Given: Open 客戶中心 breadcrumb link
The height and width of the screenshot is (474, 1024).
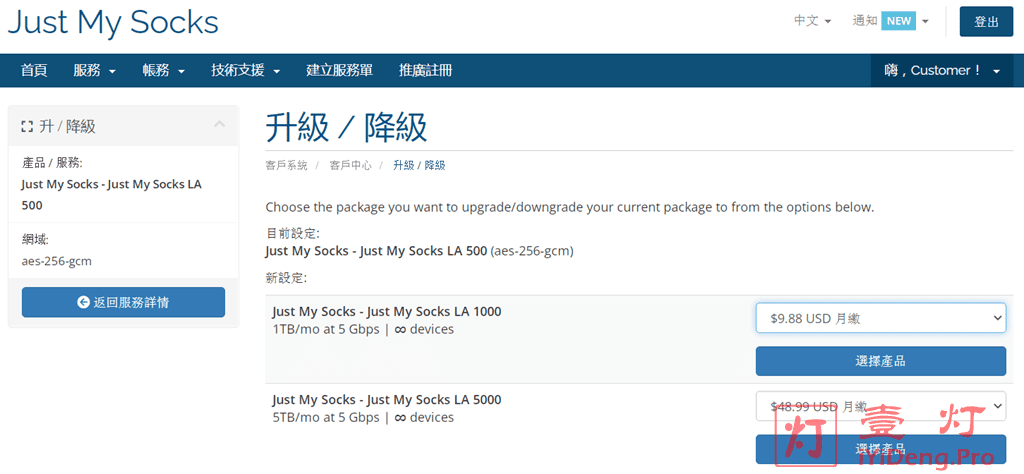Looking at the screenshot, I should pyautogui.click(x=351, y=166).
